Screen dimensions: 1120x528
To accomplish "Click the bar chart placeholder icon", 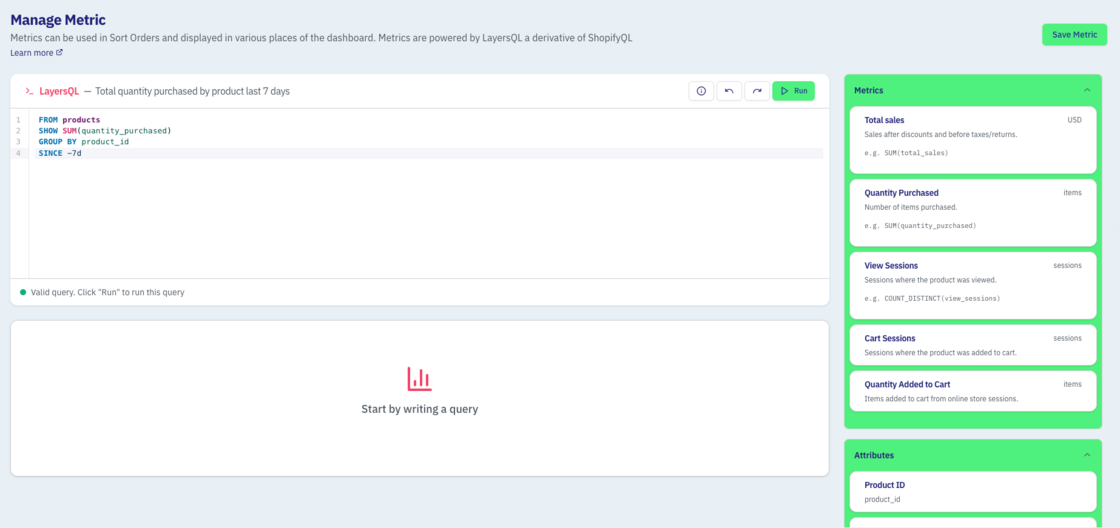I will click(x=419, y=379).
